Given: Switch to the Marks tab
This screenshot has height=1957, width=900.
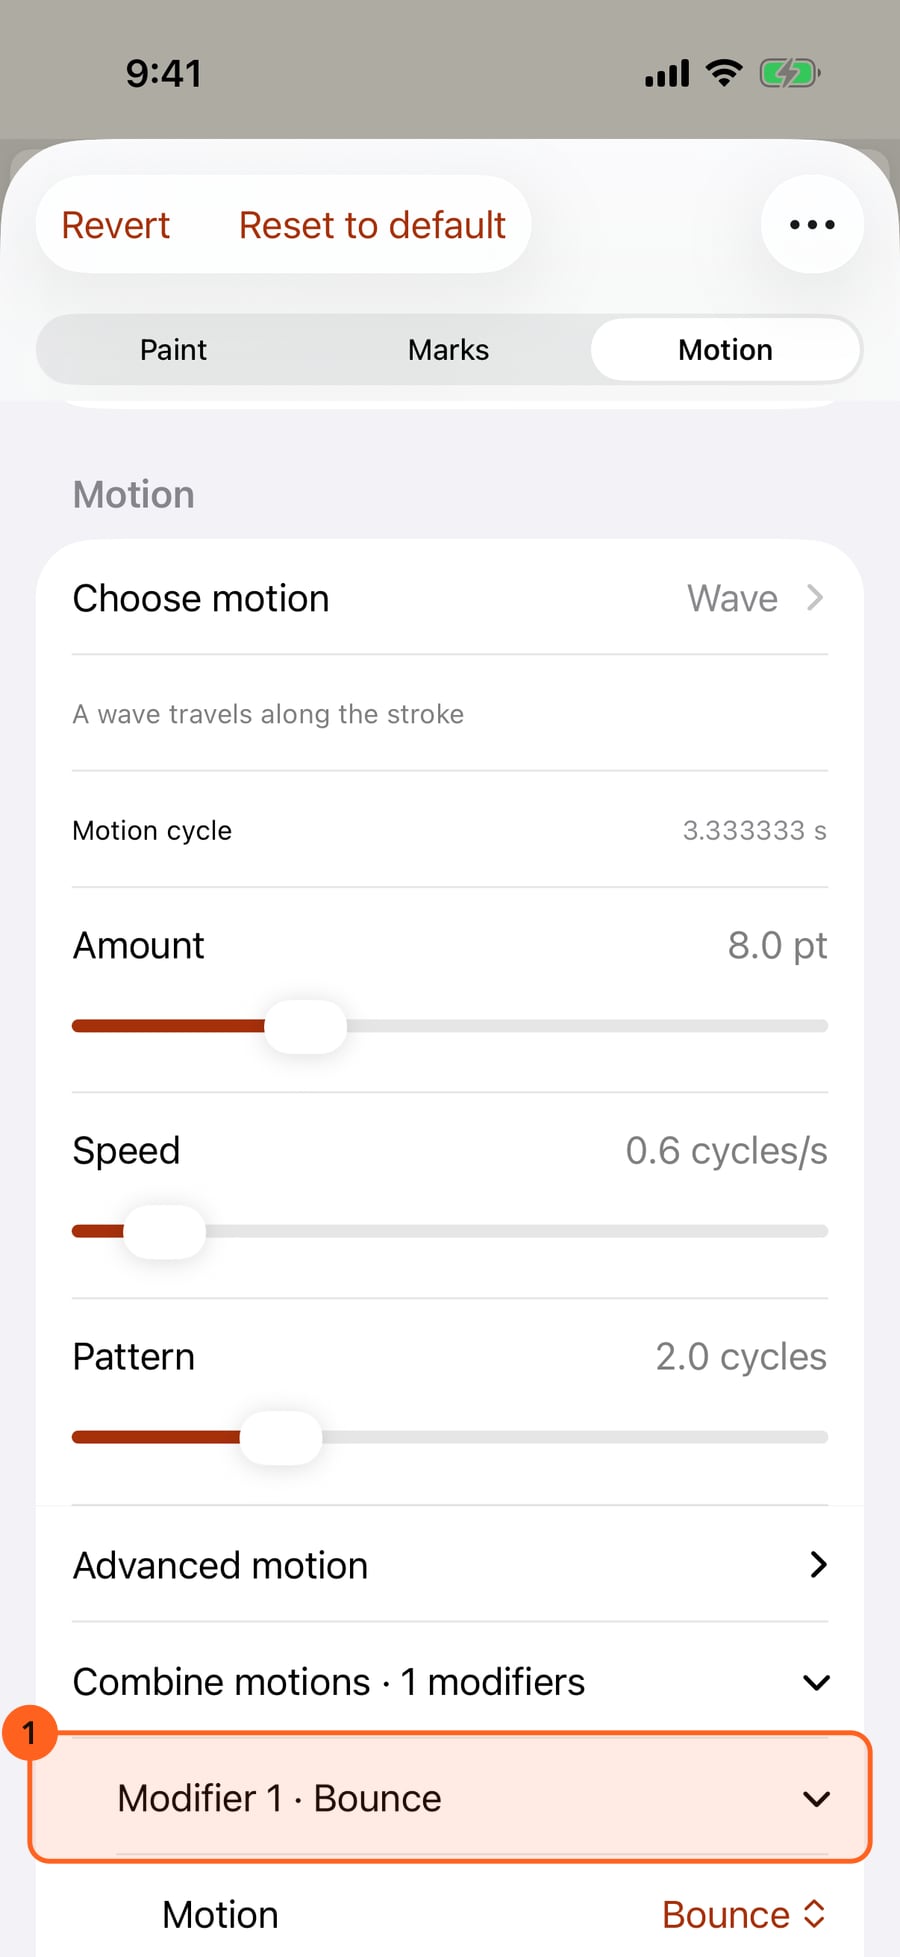Looking at the screenshot, I should click(448, 350).
